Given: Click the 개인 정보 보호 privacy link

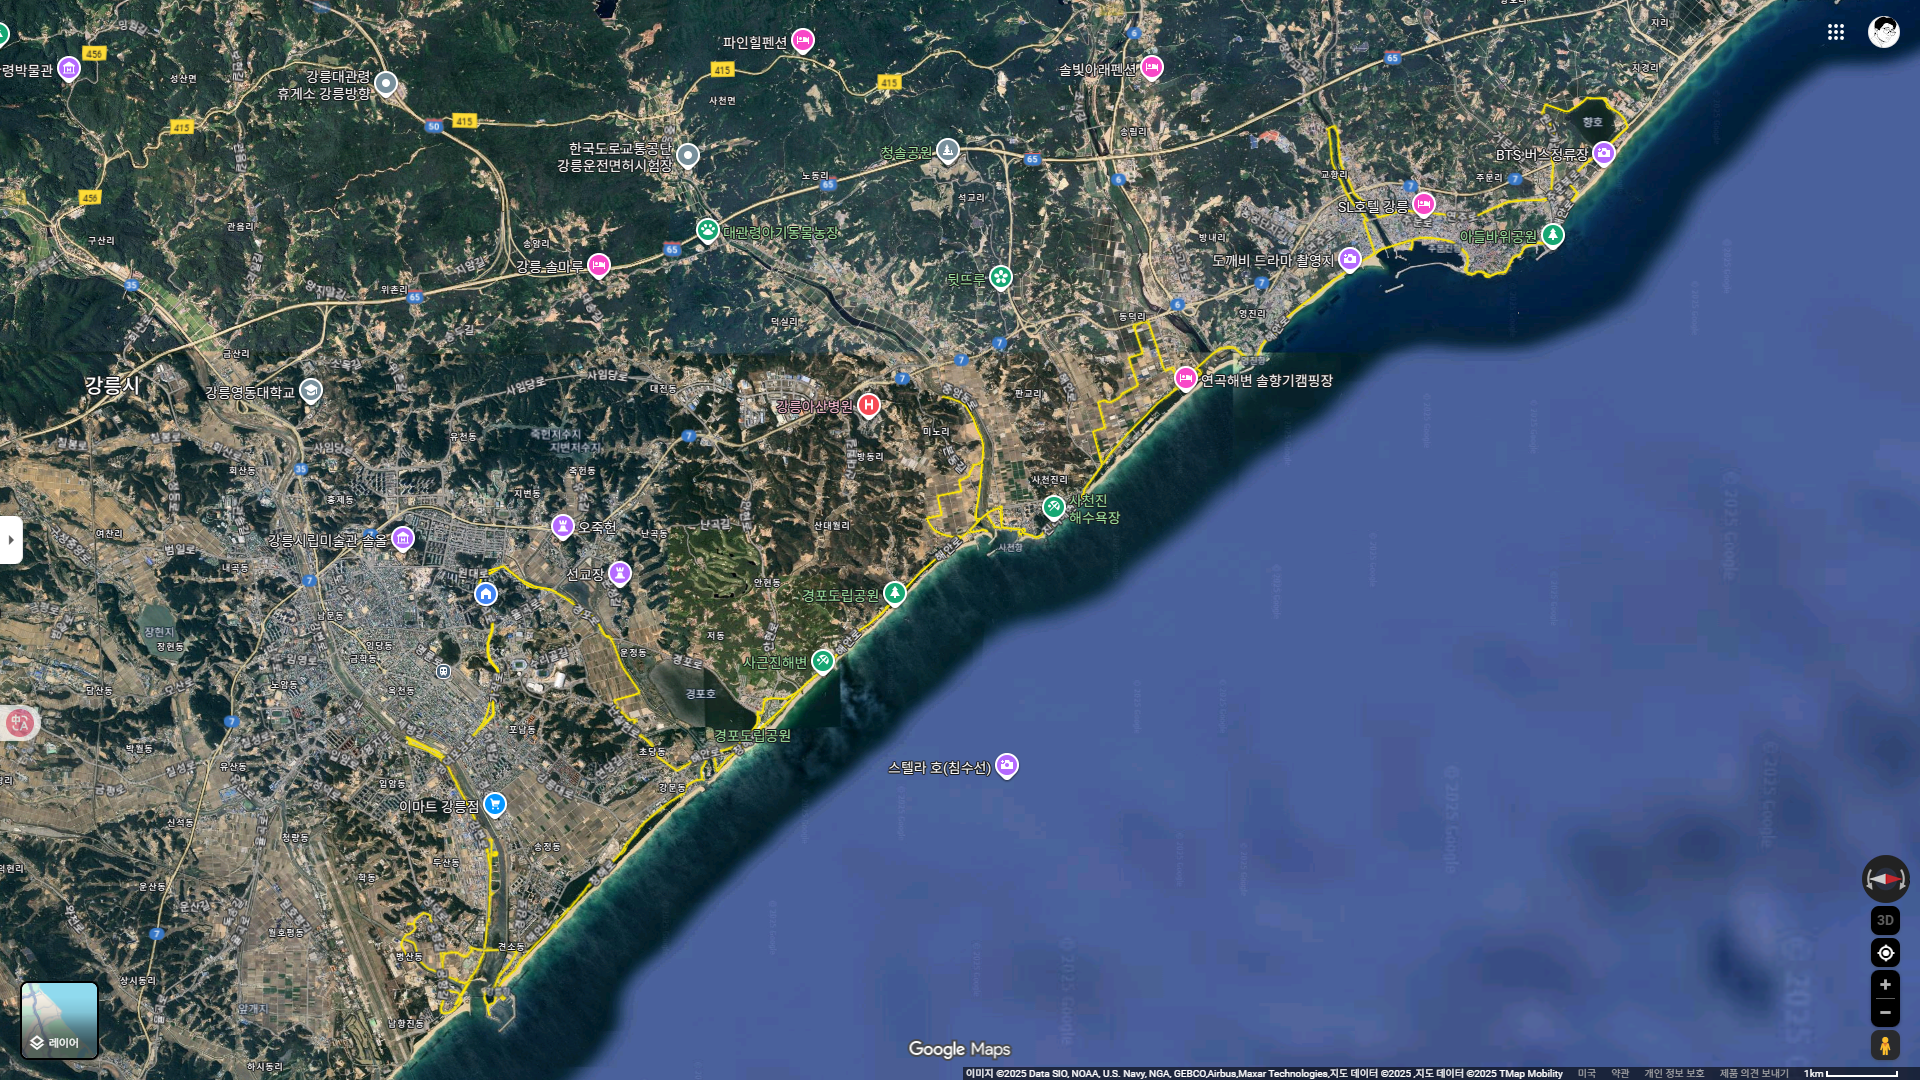Looking at the screenshot, I should pos(1674,1073).
